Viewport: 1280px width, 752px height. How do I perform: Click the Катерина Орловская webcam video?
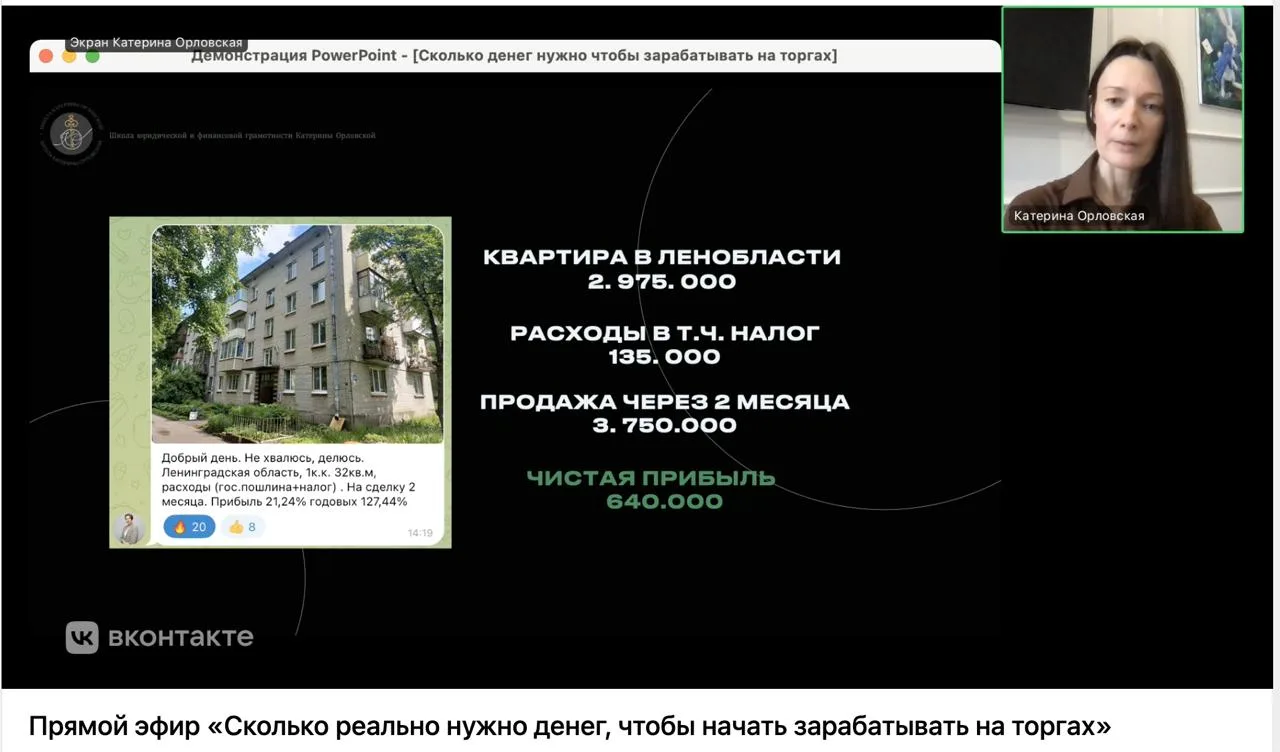point(1123,120)
